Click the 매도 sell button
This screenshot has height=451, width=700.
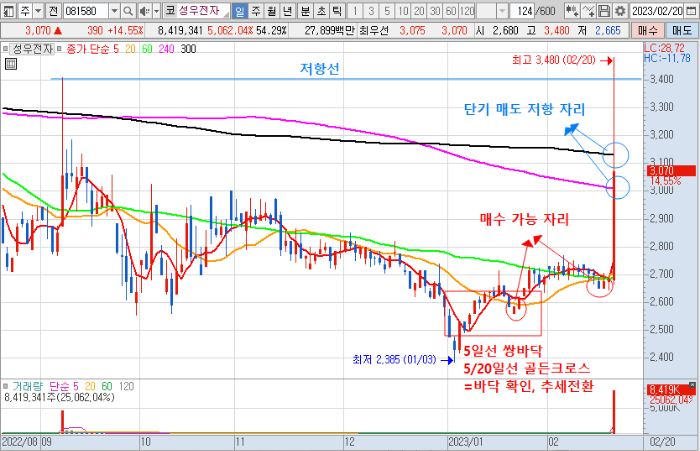[x=682, y=30]
